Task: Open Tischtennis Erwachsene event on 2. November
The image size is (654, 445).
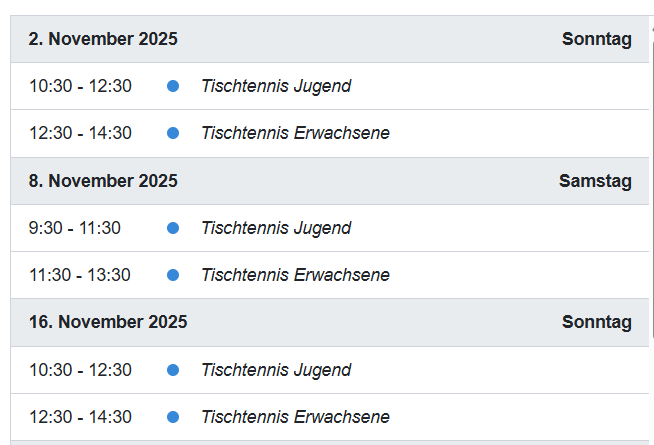Action: pos(295,133)
